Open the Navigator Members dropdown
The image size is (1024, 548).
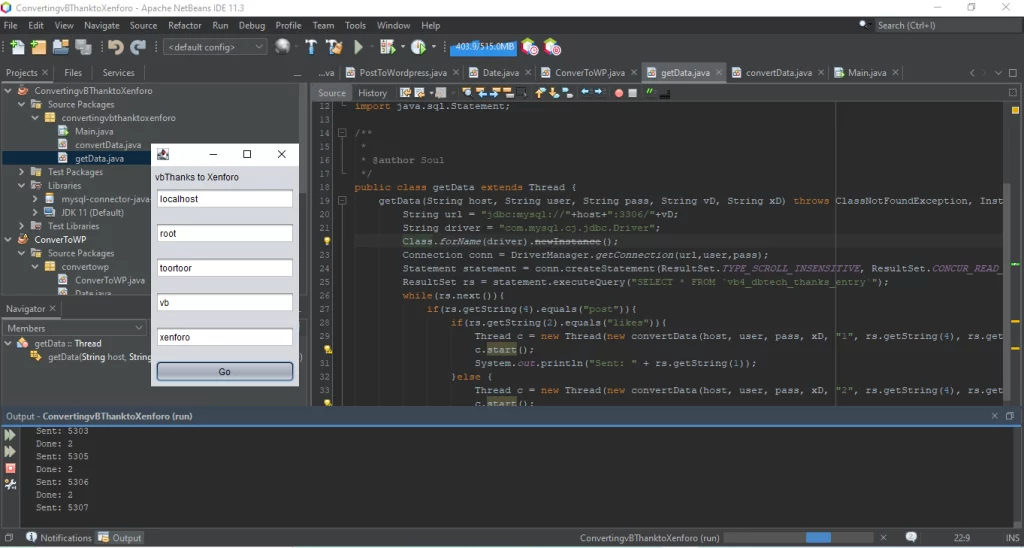(76, 328)
